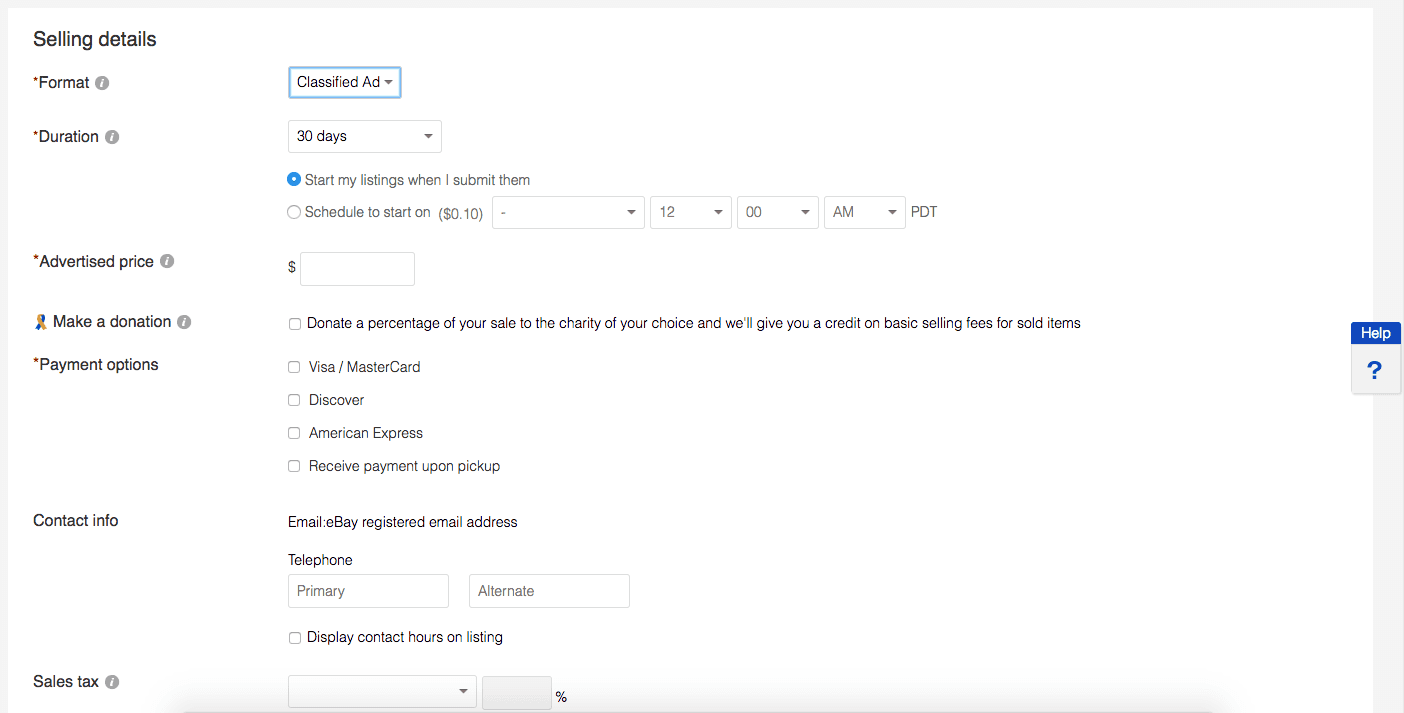Open the Classified Ad format dropdown
The height and width of the screenshot is (713, 1404).
(x=344, y=83)
